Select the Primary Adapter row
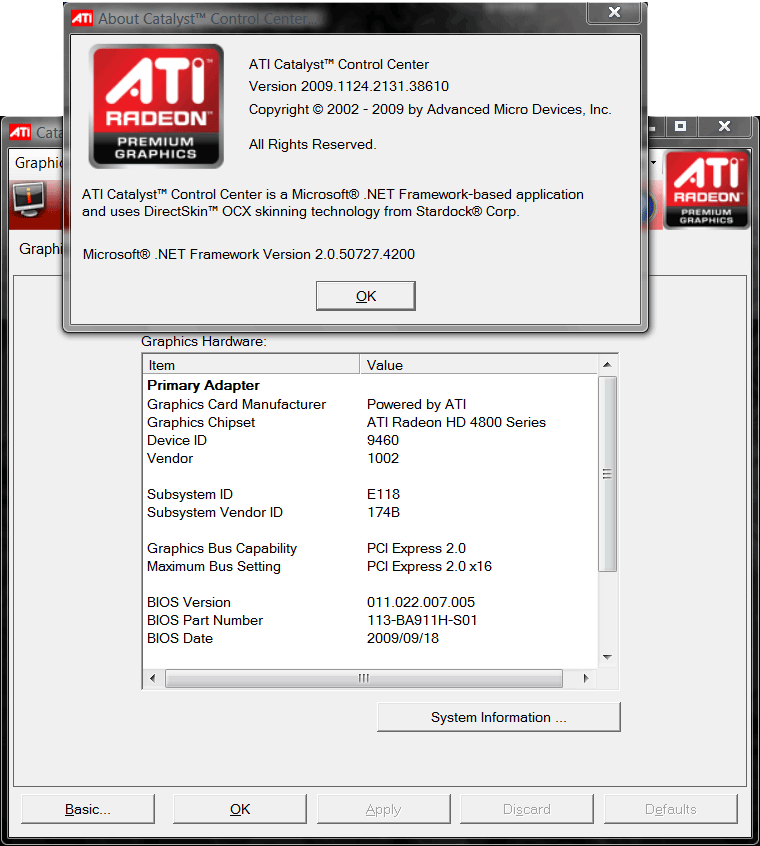Screen dimensions: 760x846 click(370, 385)
